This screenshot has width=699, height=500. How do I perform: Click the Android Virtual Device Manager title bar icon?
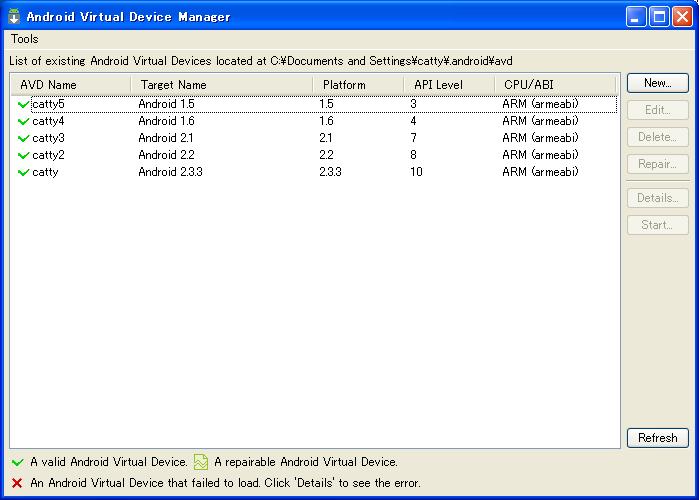pyautogui.click(x=14, y=16)
